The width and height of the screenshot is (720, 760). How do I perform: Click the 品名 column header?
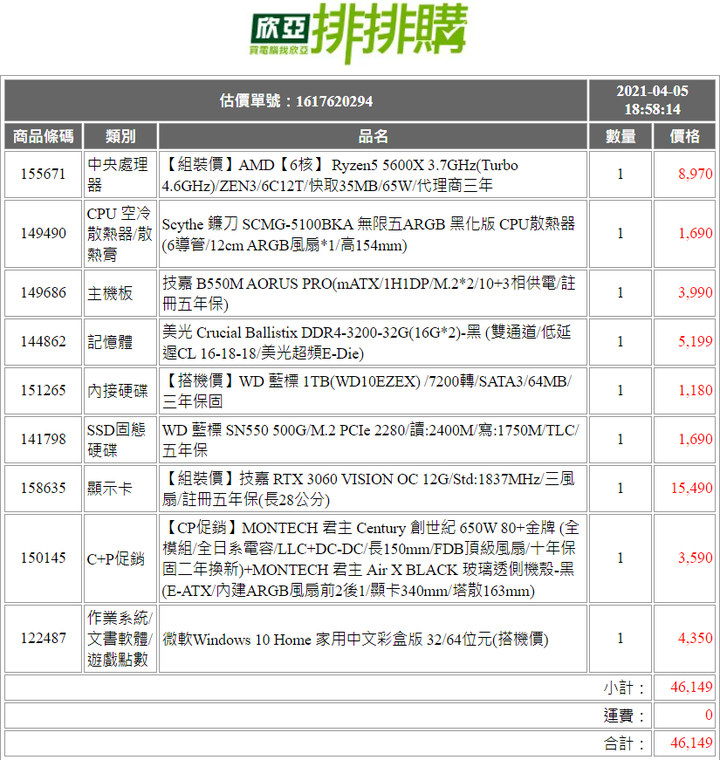(373, 136)
